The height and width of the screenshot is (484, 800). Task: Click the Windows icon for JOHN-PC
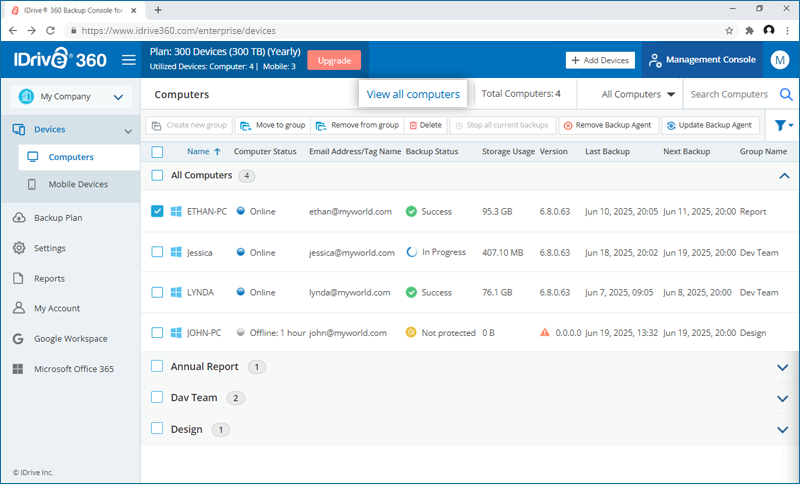pos(176,333)
